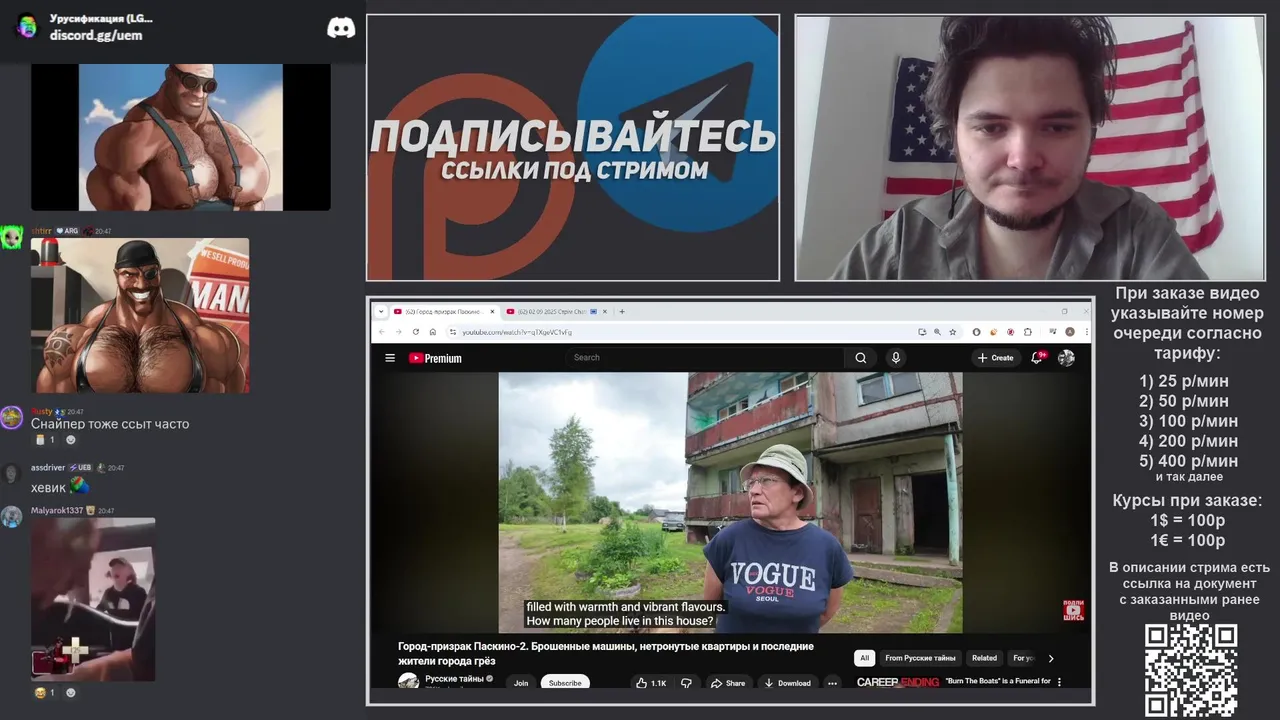Click the browser back arrow
1280x720 pixels.
point(381,332)
